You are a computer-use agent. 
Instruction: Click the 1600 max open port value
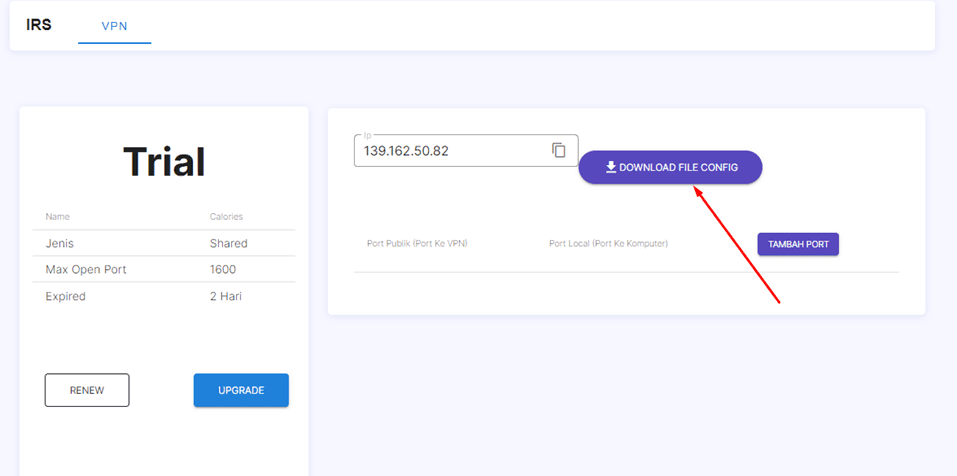click(224, 270)
